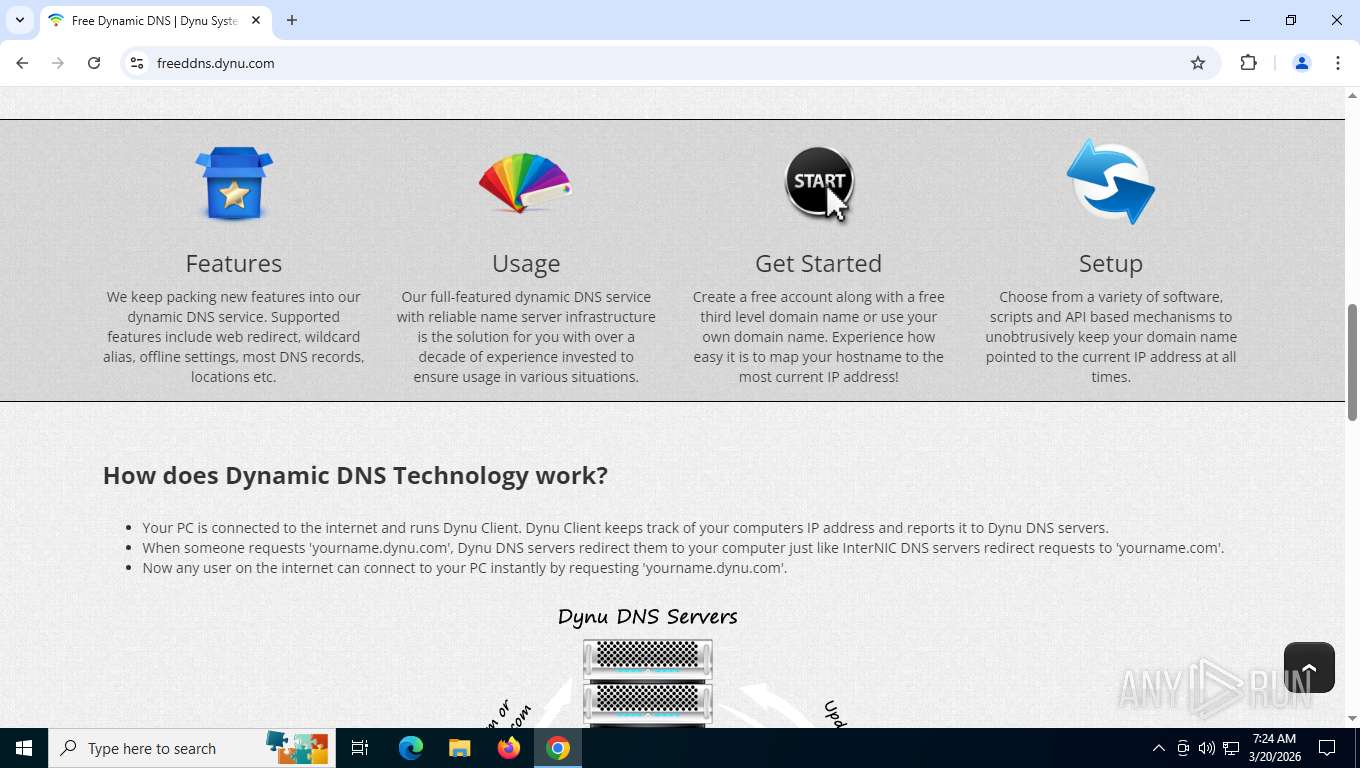Click the Chrome taskbar icon
The image size is (1360, 768).
(558, 748)
